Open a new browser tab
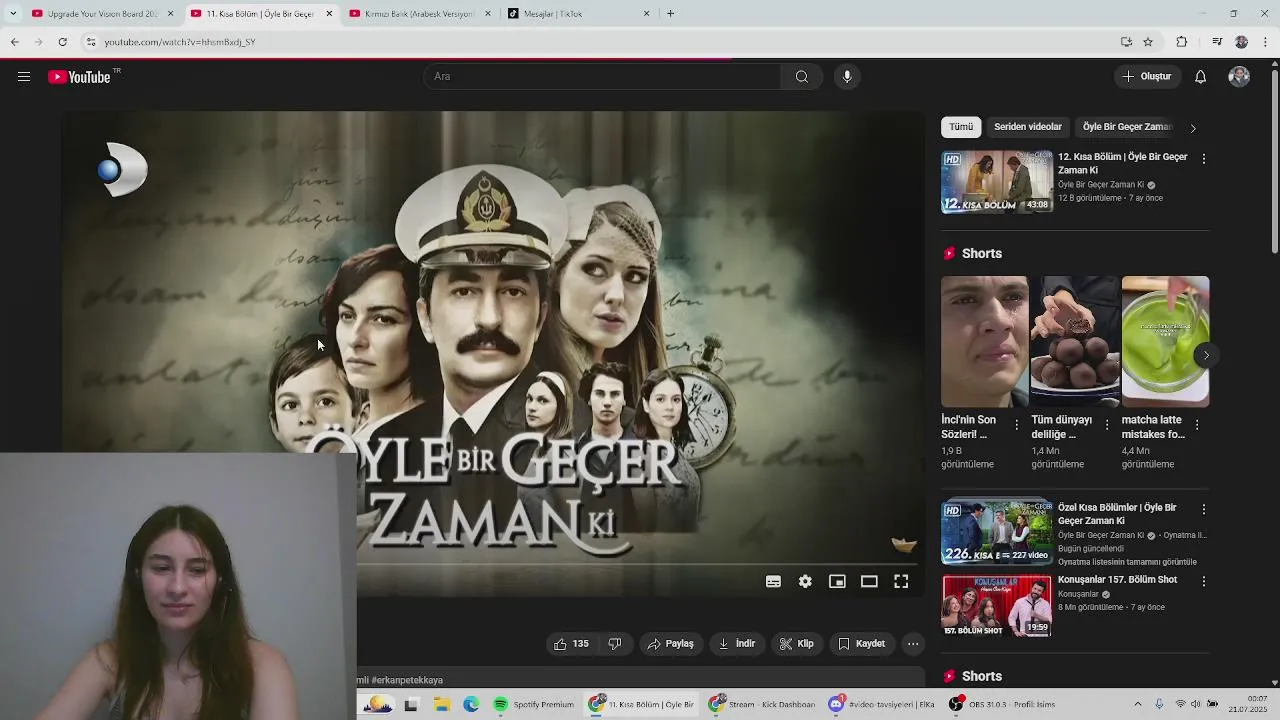This screenshot has width=1280, height=720. [670, 14]
